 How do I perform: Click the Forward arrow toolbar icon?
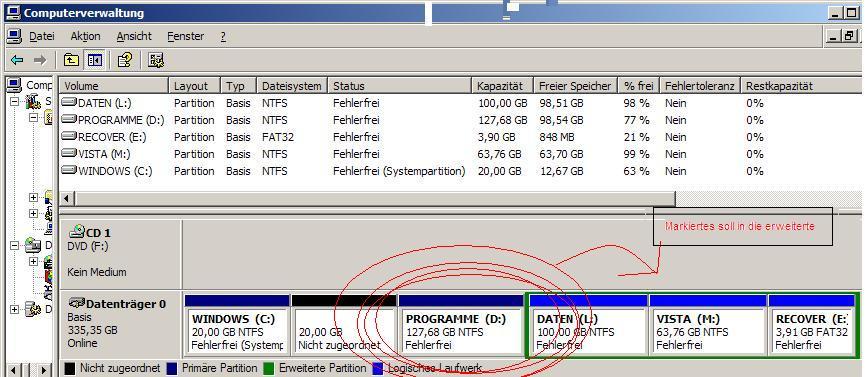pos(40,60)
